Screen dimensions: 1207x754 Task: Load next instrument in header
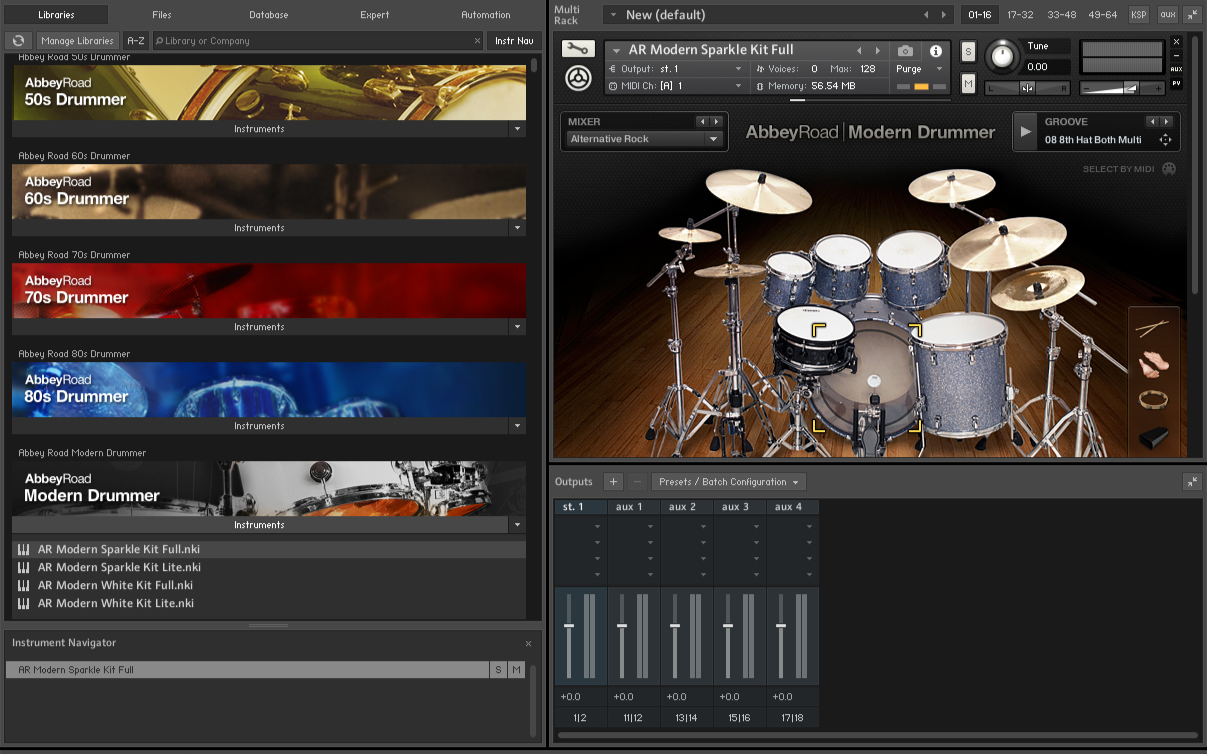click(878, 51)
